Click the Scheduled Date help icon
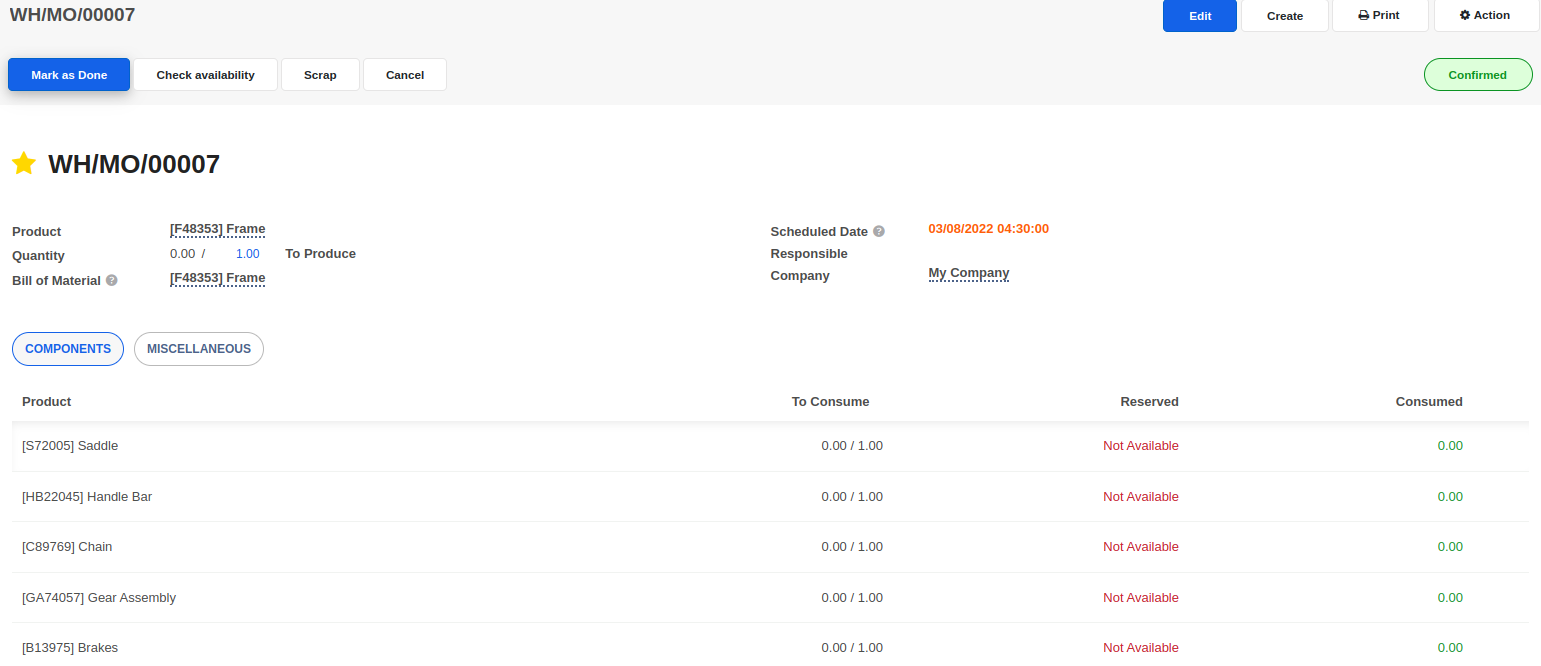Image resolution: width=1541 pixels, height=666 pixels. [x=879, y=231]
